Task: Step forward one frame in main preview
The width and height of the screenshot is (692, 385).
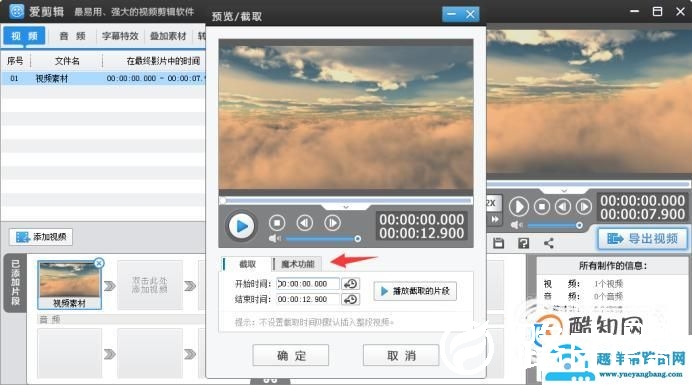Action: pos(583,206)
